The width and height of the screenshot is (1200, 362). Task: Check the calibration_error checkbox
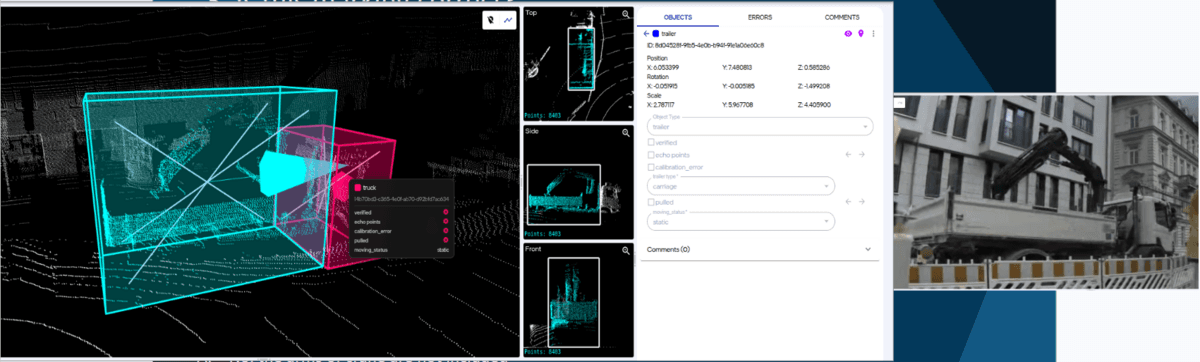[x=652, y=166]
